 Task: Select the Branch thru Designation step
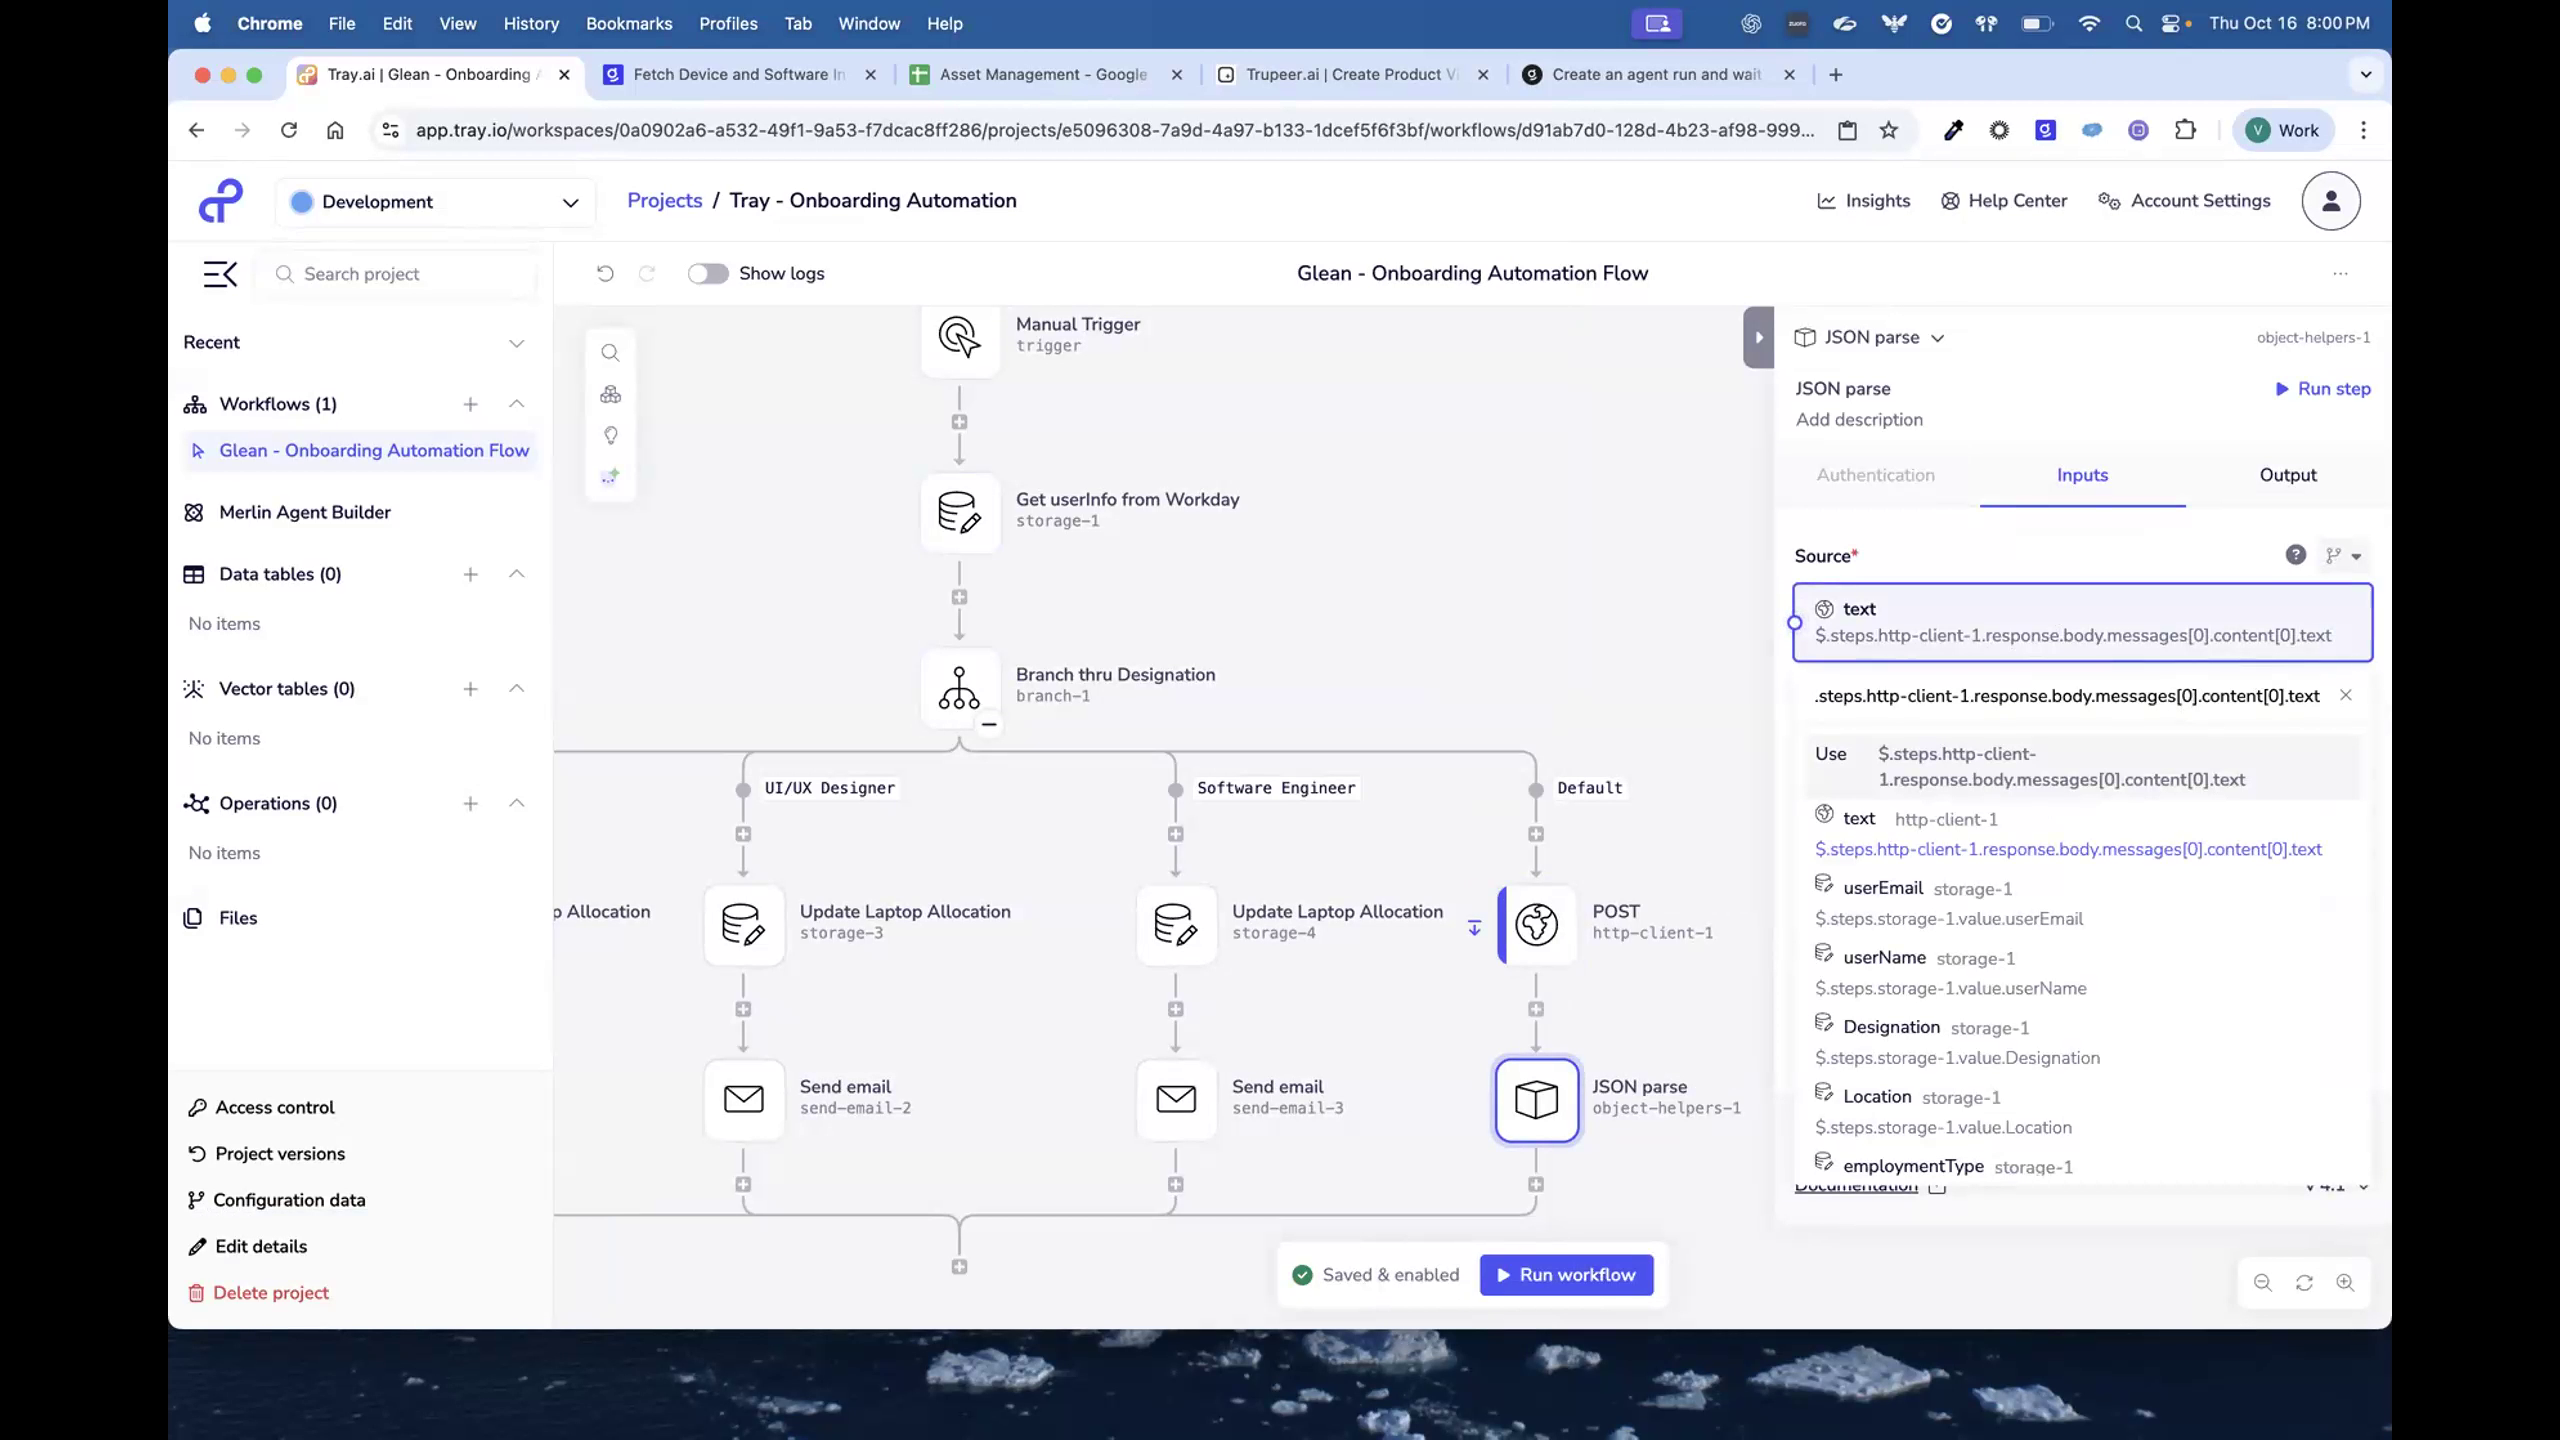coord(959,688)
